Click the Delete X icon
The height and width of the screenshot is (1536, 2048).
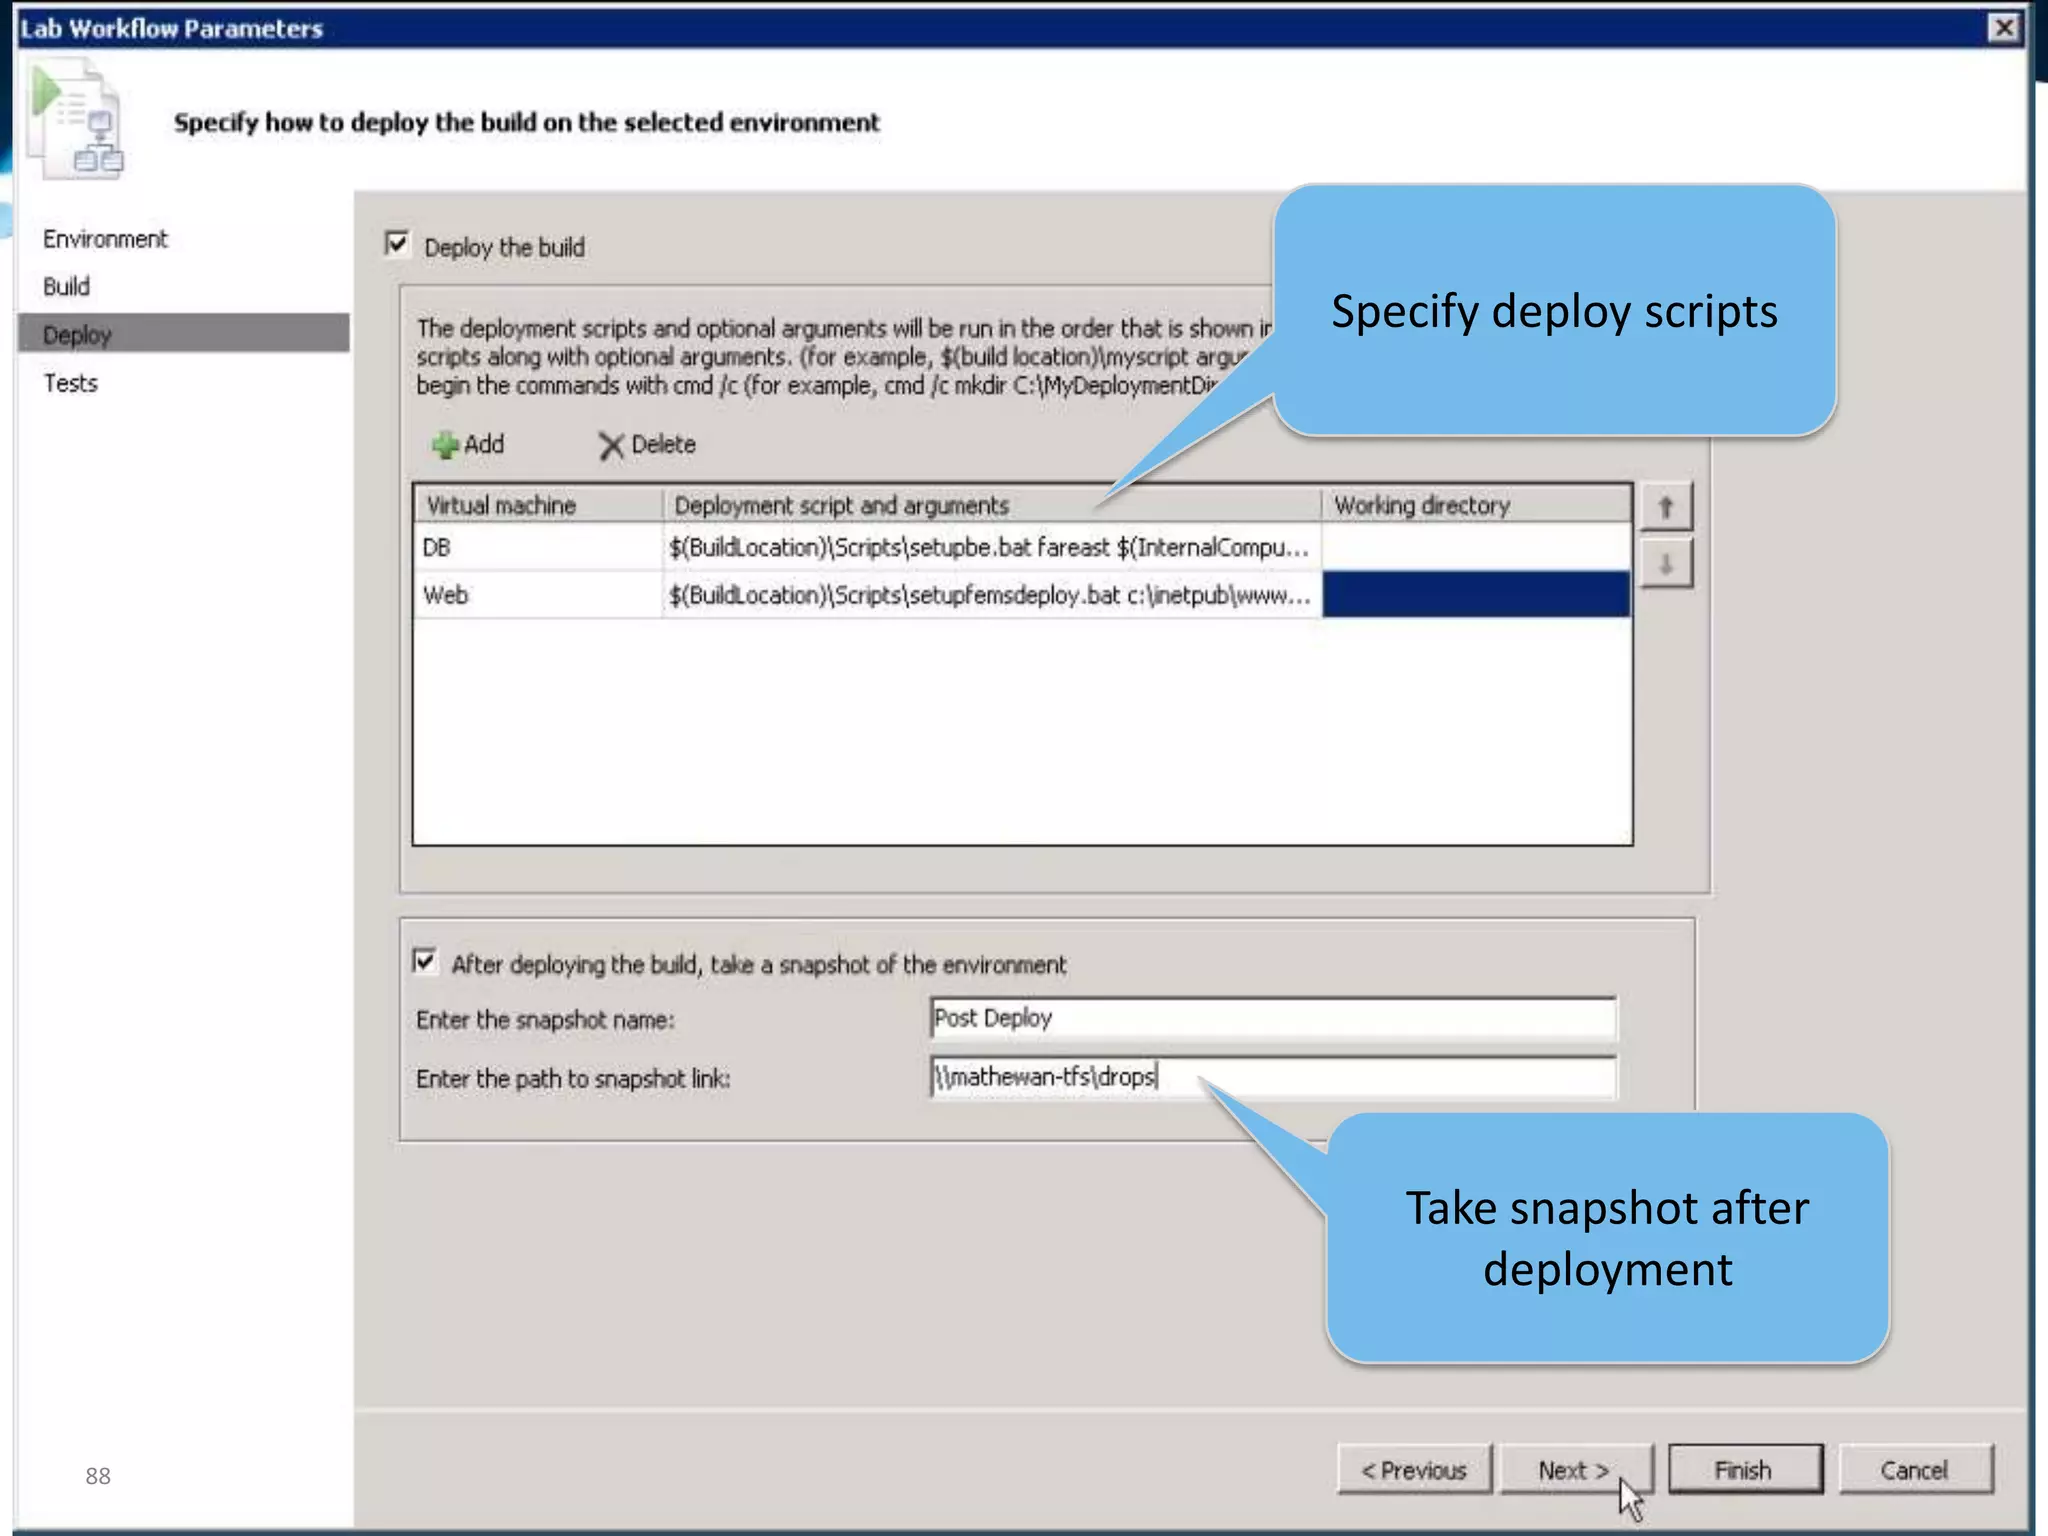pyautogui.click(x=611, y=446)
